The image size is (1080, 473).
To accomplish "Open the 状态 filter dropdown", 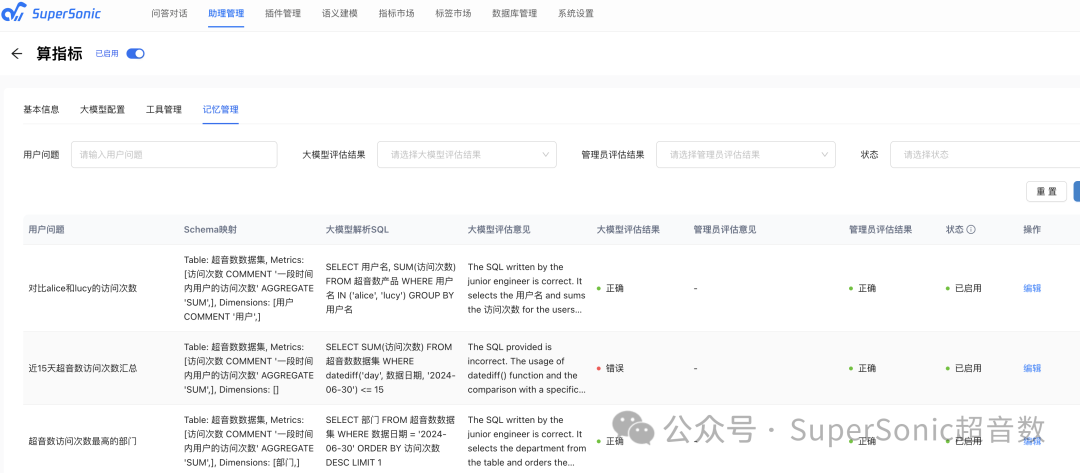I will pos(984,155).
